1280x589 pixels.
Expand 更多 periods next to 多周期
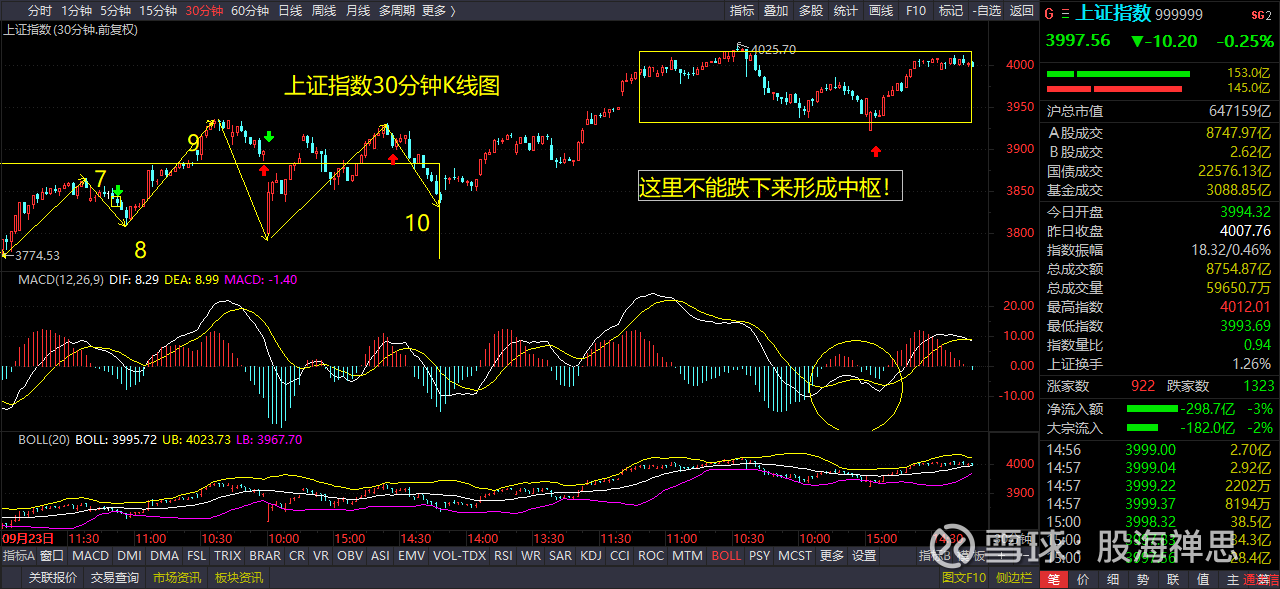[439, 11]
